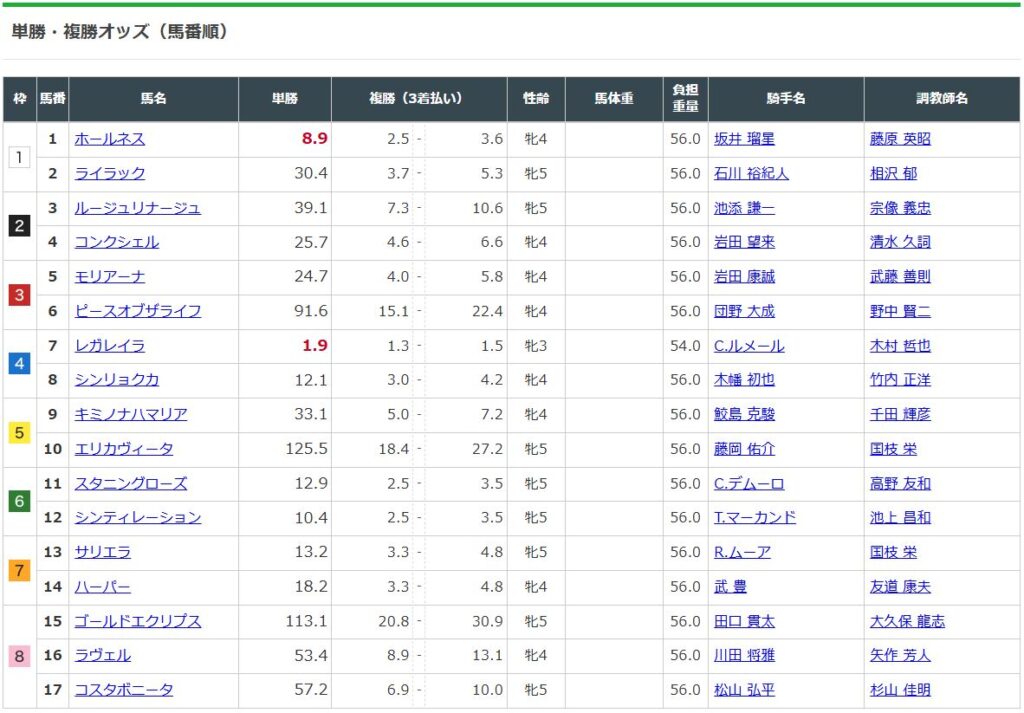Open horse link シンリョクカ

click(x=117, y=380)
